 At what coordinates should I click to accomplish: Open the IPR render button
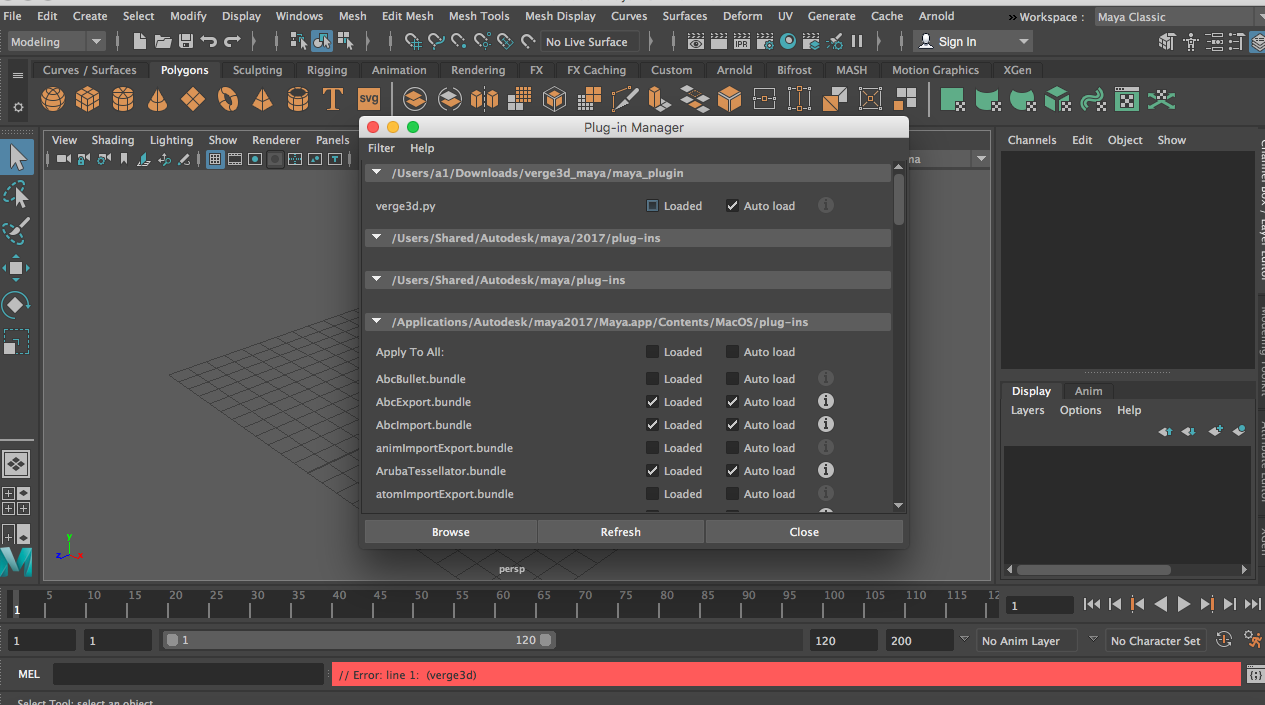pos(742,42)
